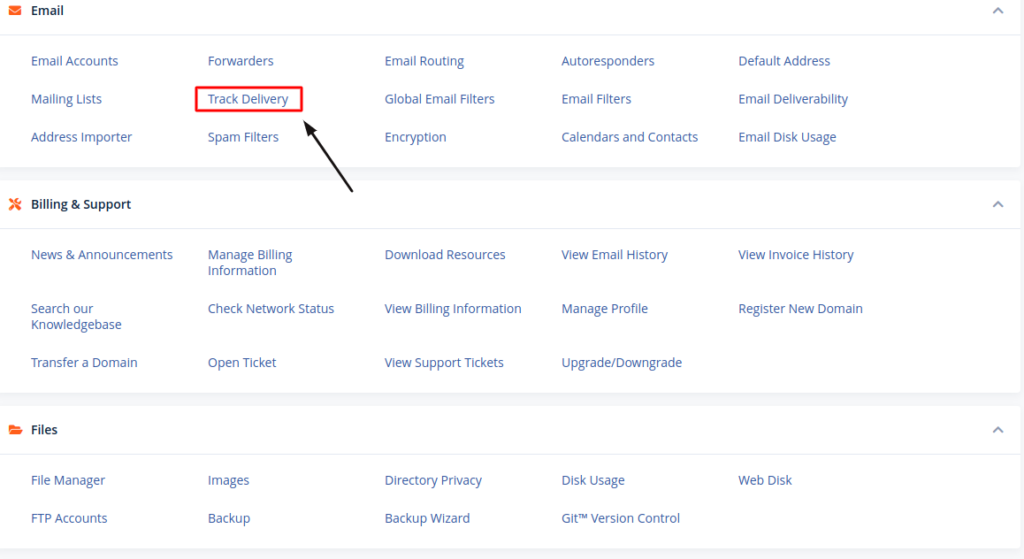Launch File Manager
Screen dimensions: 1024x559
68,480
